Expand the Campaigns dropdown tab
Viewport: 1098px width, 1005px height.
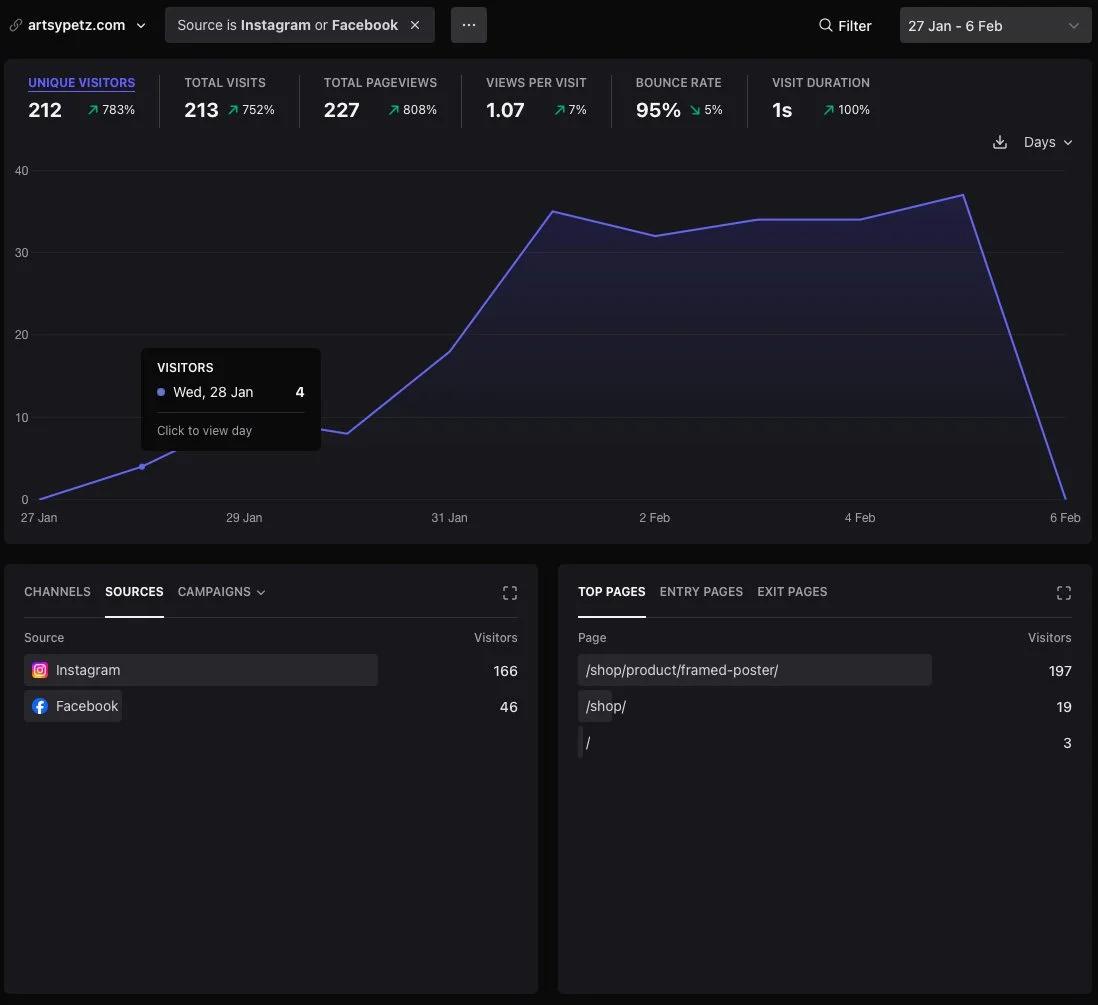[x=221, y=592]
